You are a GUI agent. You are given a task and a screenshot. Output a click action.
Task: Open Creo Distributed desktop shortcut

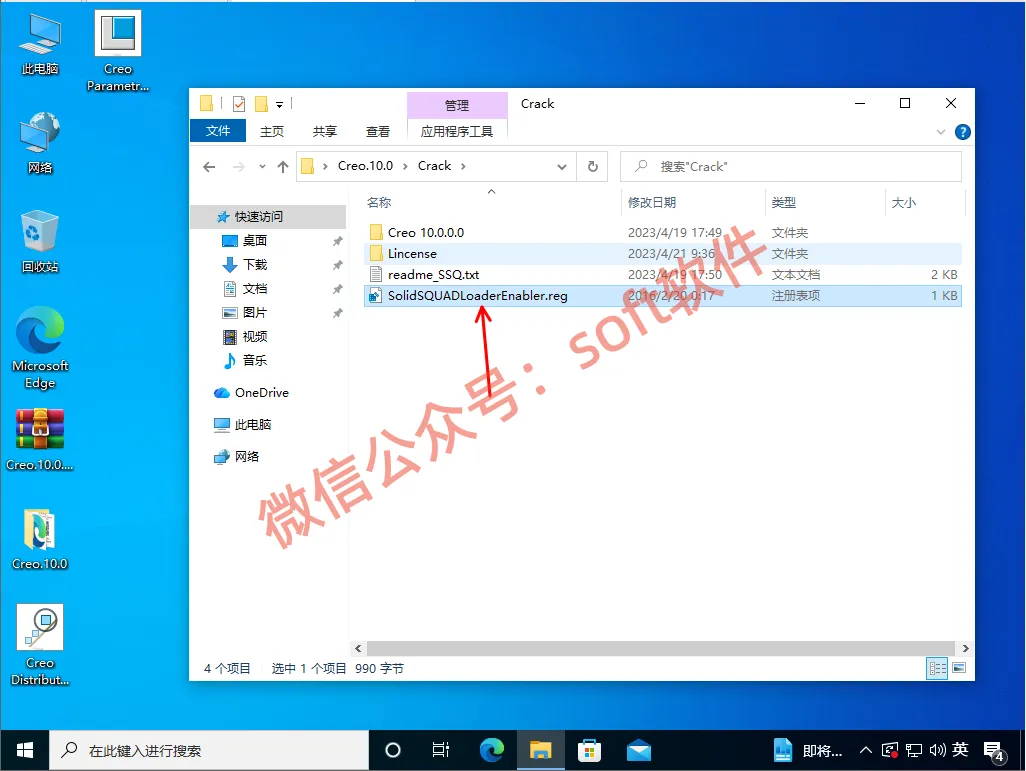[x=40, y=645]
